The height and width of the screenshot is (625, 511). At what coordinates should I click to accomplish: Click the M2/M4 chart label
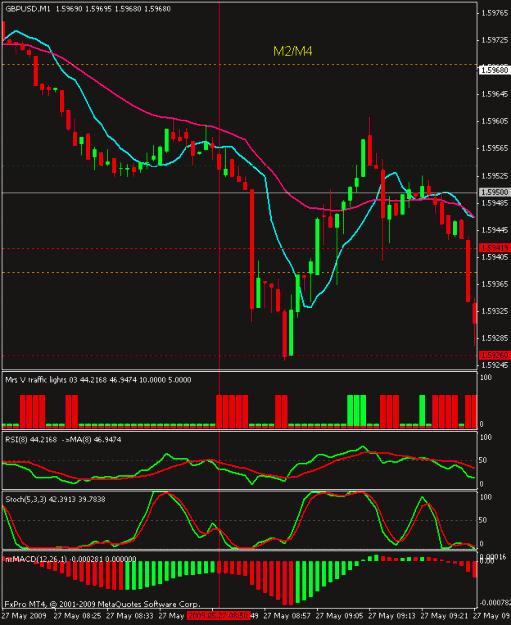pos(293,51)
